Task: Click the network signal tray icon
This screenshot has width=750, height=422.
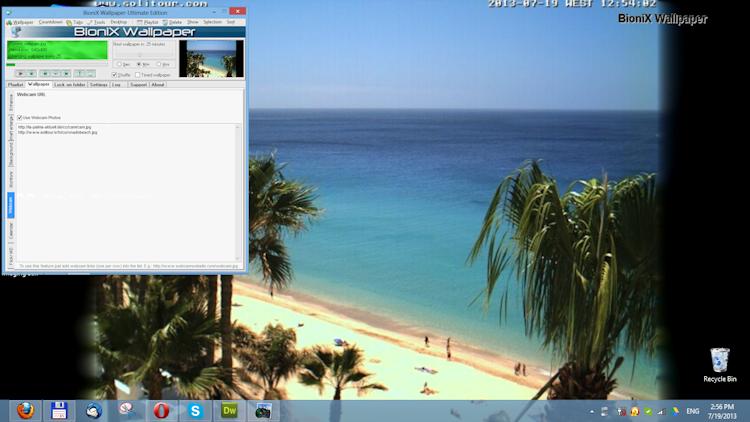Action: coord(662,411)
